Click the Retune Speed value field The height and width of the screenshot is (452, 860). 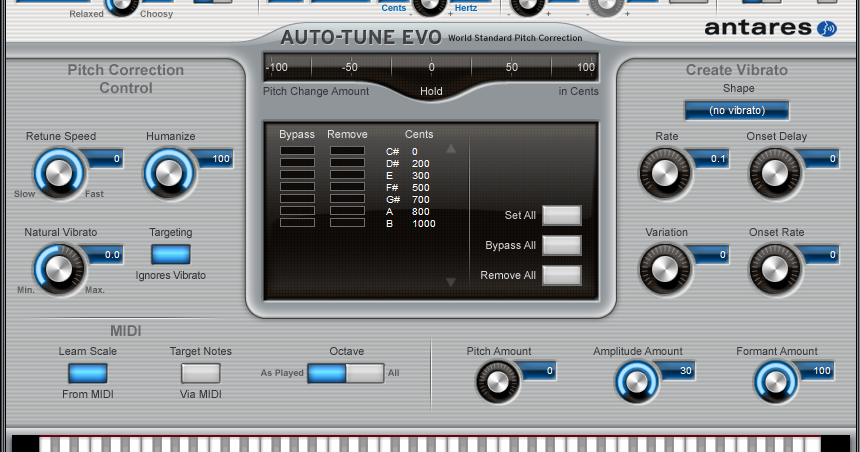tap(102, 159)
